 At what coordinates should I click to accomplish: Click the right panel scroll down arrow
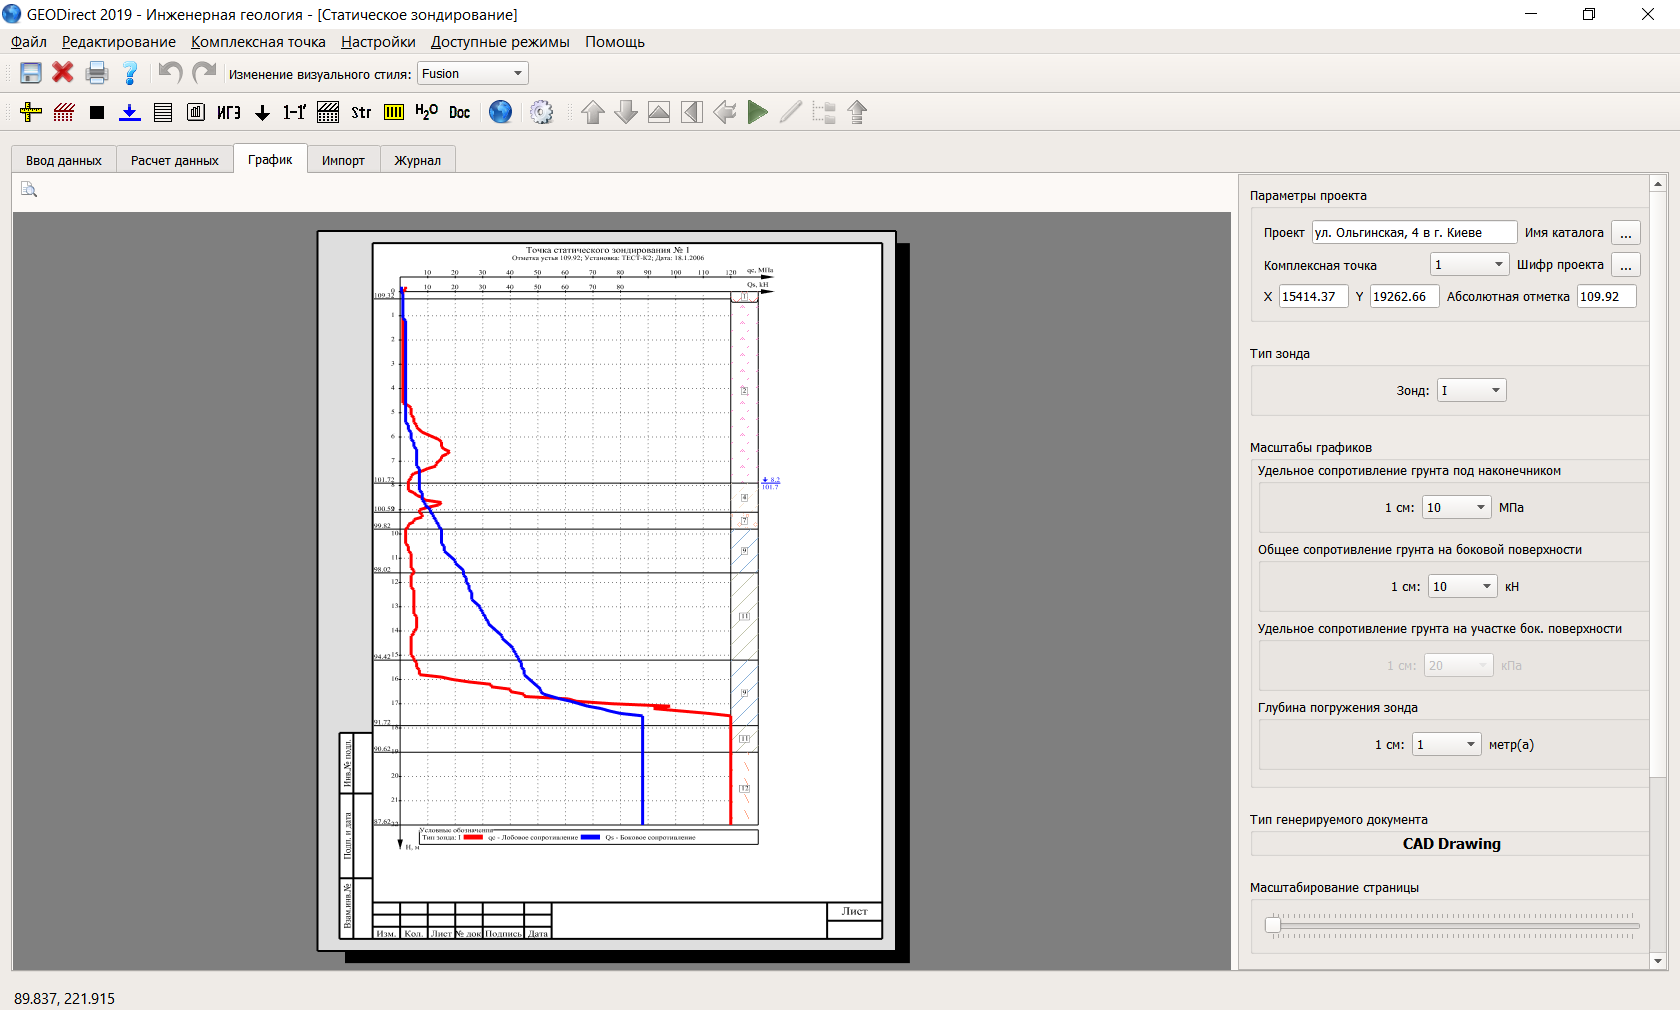point(1658,961)
